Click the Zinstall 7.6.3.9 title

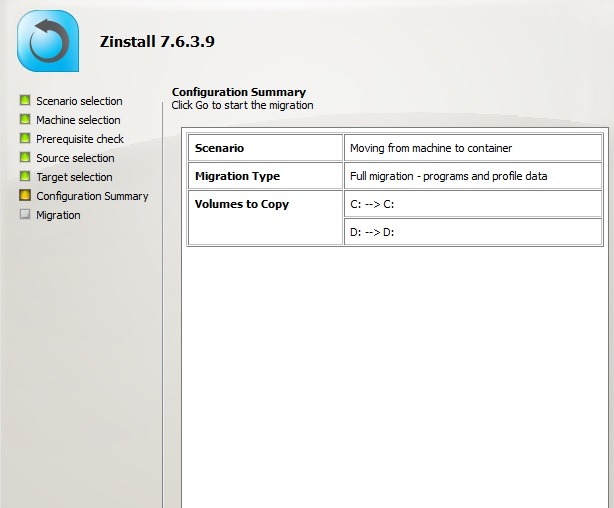point(157,42)
